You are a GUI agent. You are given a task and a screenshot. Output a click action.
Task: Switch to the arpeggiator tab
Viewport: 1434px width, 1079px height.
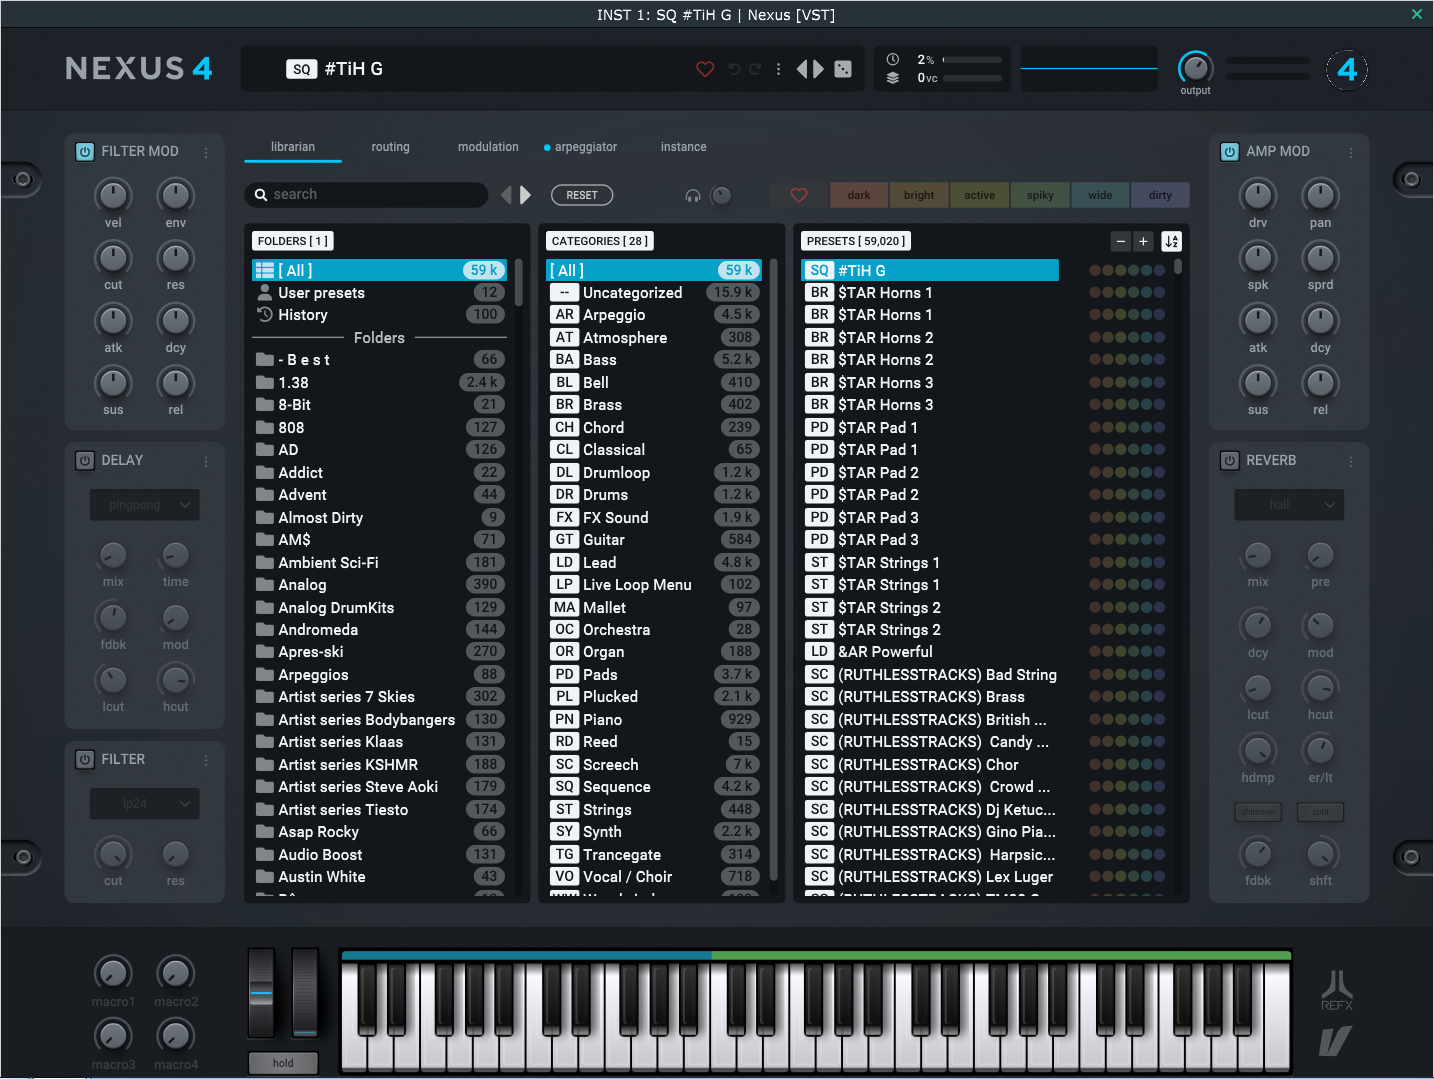[585, 147]
